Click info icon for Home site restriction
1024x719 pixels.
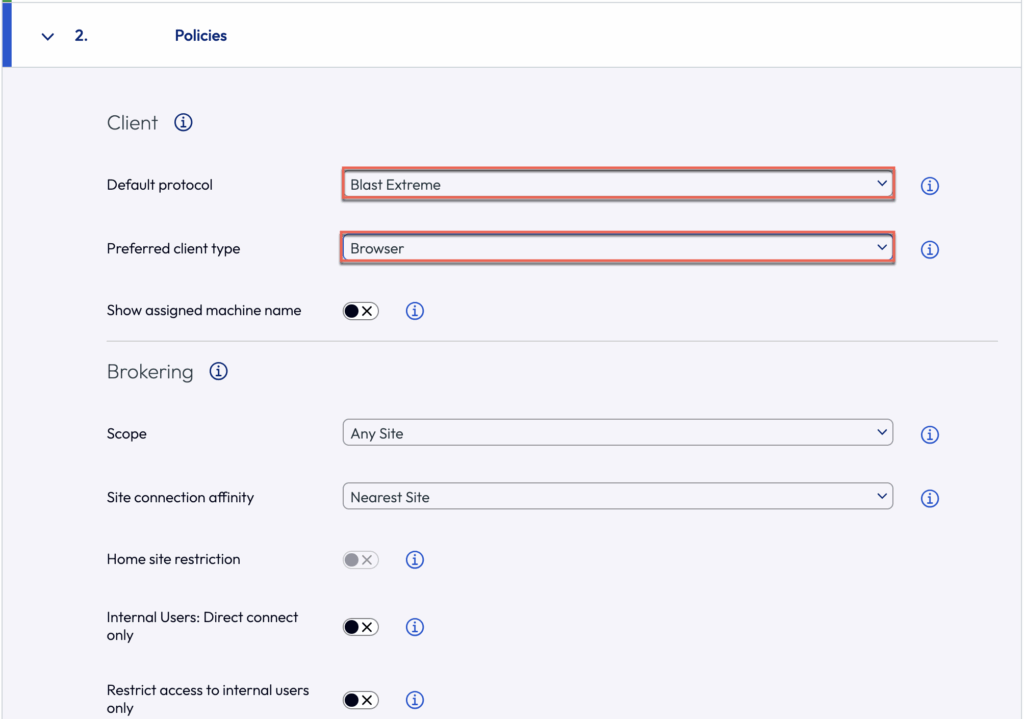tap(415, 560)
